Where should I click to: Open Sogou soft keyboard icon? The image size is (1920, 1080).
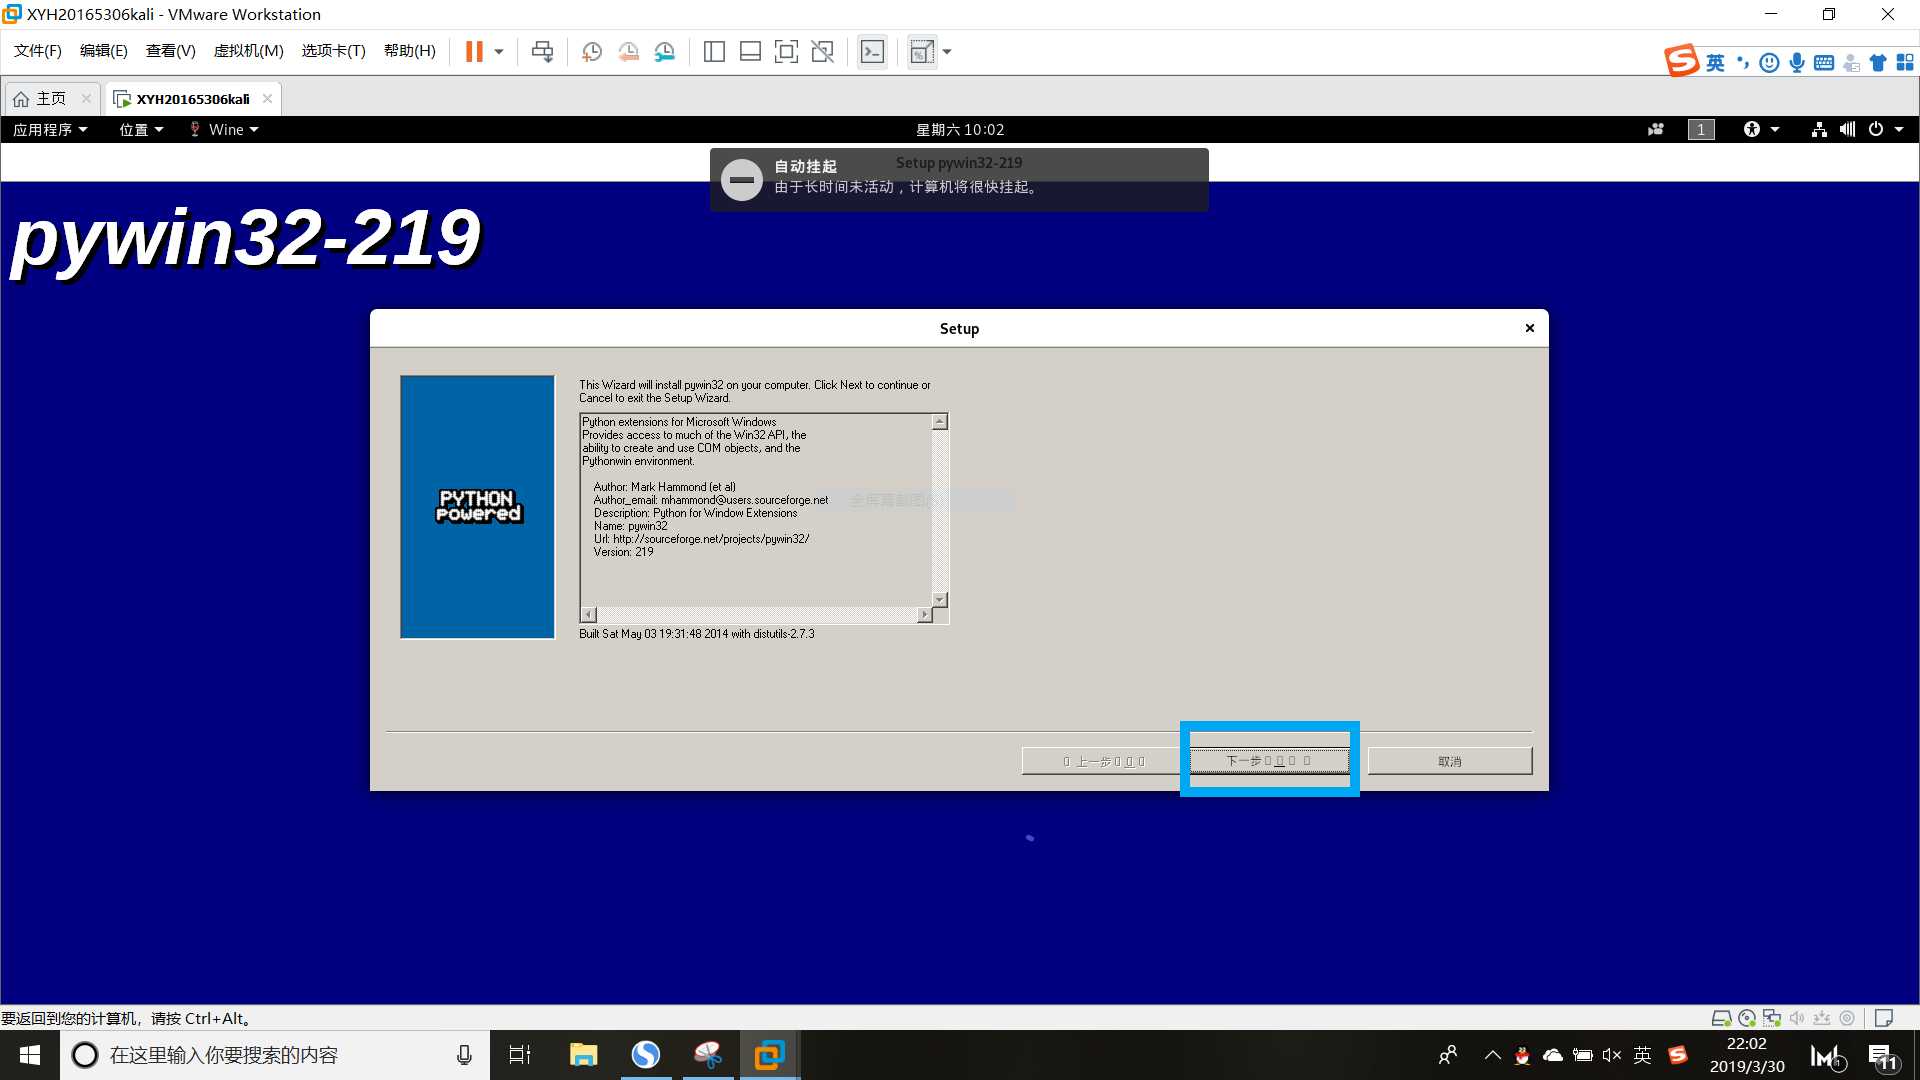[x=1824, y=63]
